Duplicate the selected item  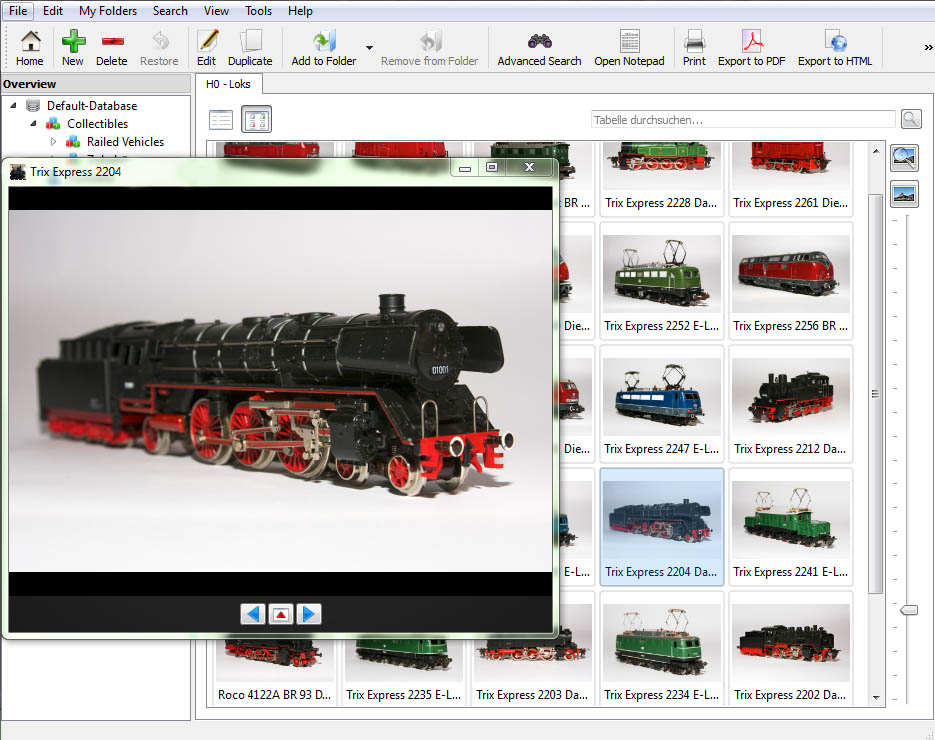click(250, 48)
